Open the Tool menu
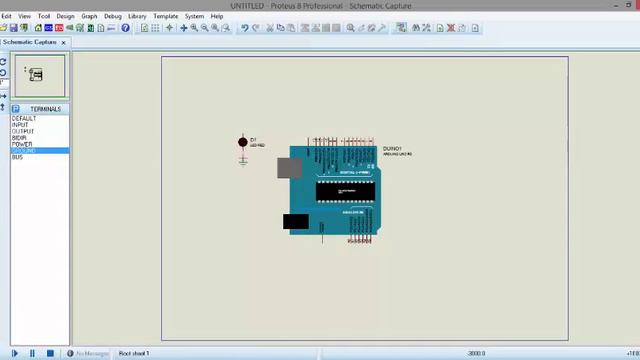This screenshot has height=360, width=640. [44, 16]
